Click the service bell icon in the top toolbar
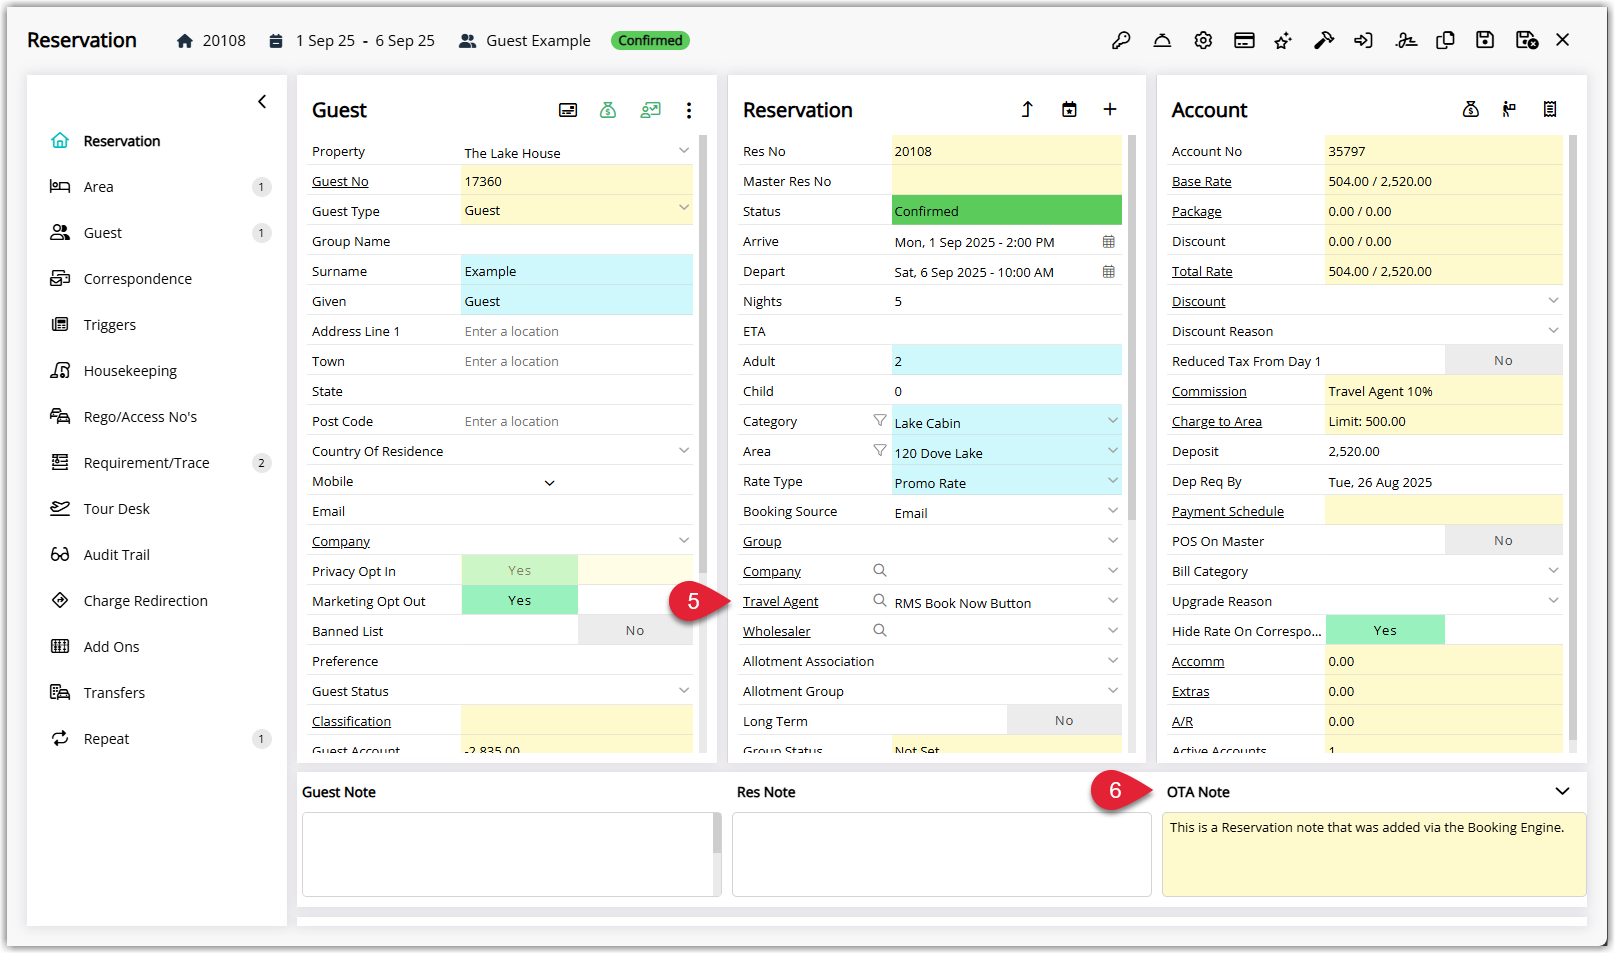The height and width of the screenshot is (954, 1616). pos(1162,41)
